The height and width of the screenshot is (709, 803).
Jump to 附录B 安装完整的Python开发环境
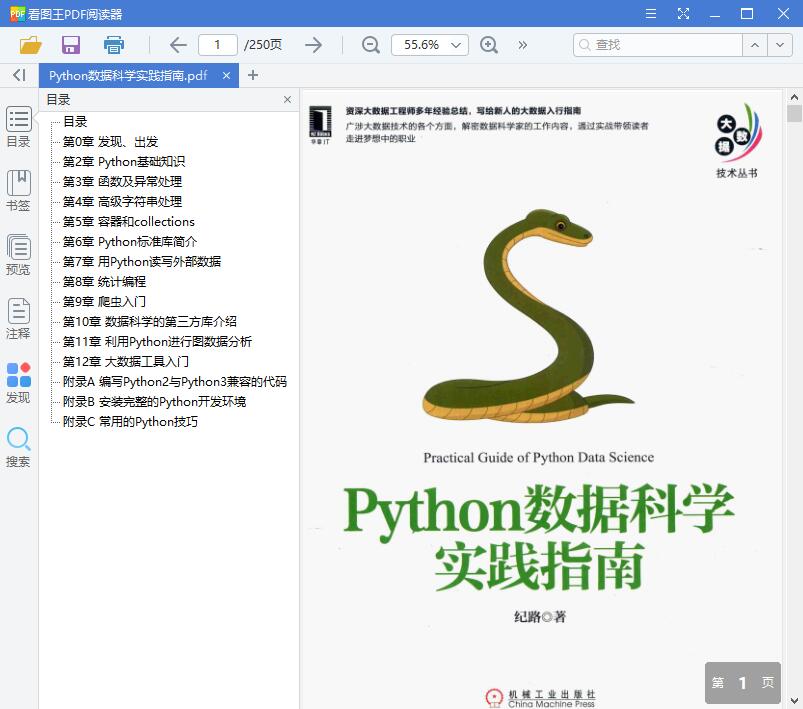(x=154, y=401)
